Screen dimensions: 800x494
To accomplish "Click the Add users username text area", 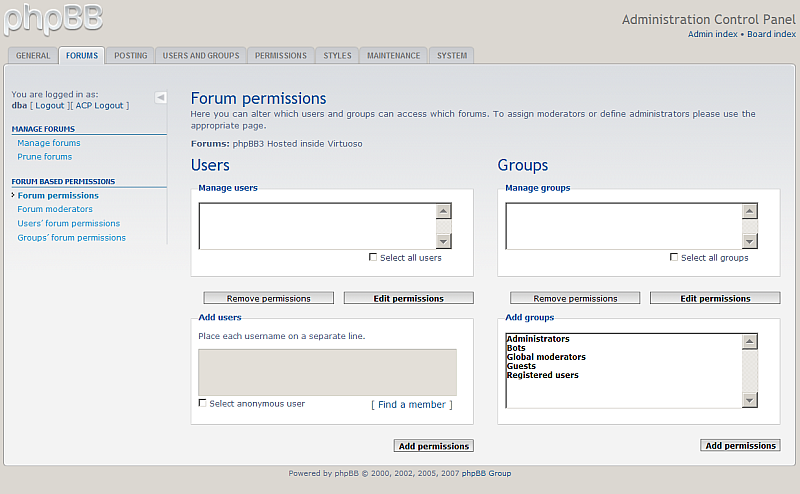I will coord(327,372).
